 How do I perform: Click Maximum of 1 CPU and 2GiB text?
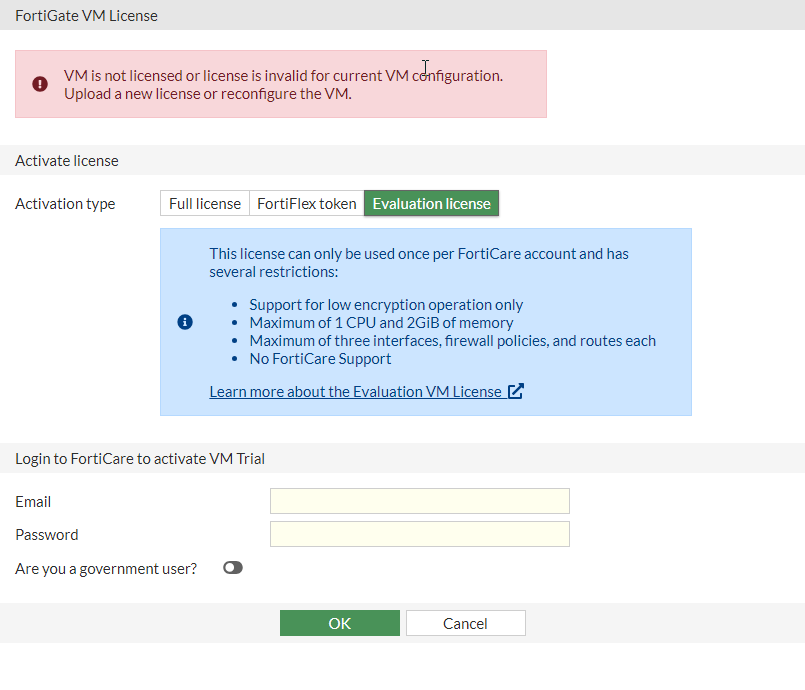click(381, 322)
